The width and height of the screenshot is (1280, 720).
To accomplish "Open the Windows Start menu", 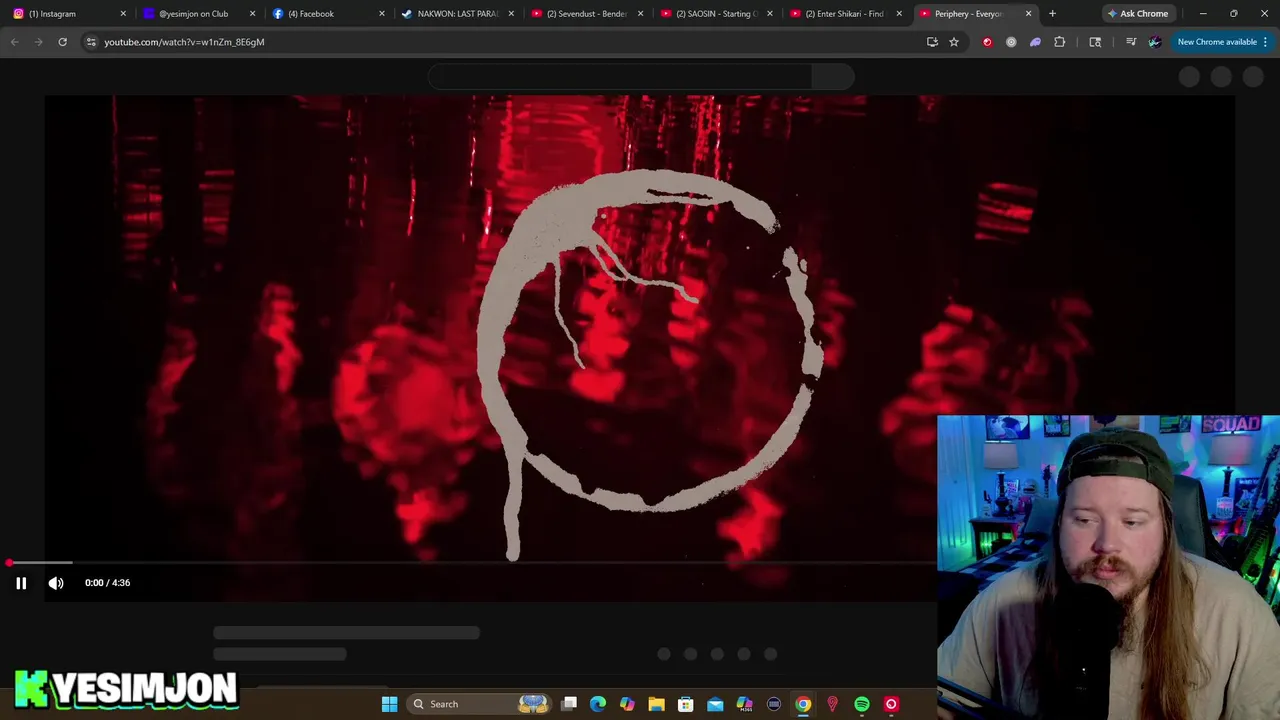I will [390, 704].
